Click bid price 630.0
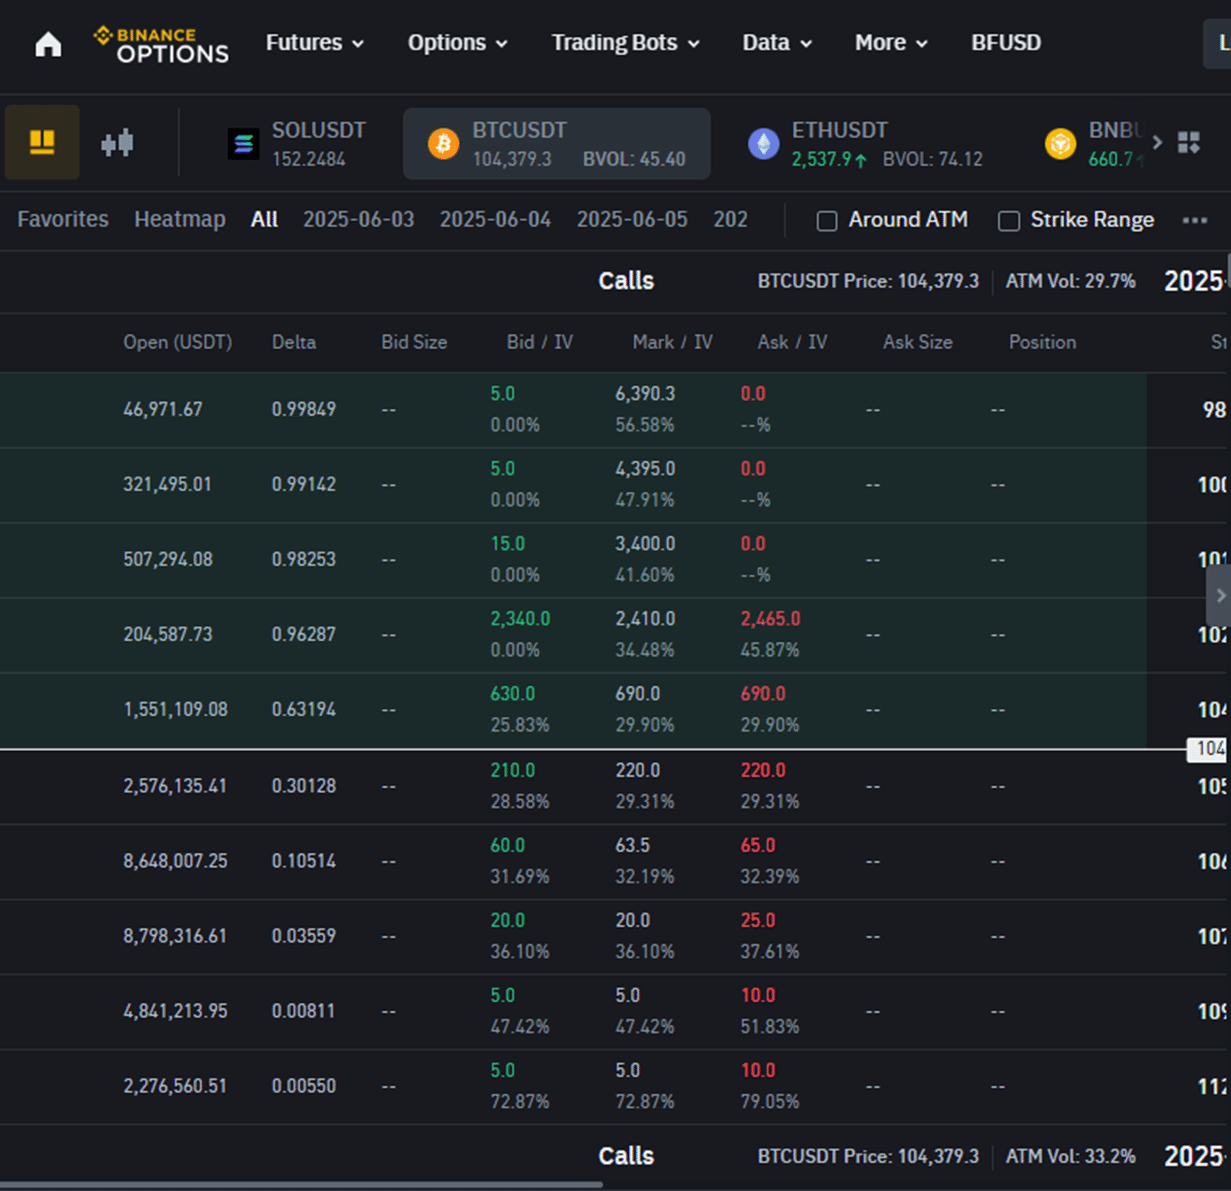This screenshot has width=1231, height=1191. pyautogui.click(x=512, y=694)
